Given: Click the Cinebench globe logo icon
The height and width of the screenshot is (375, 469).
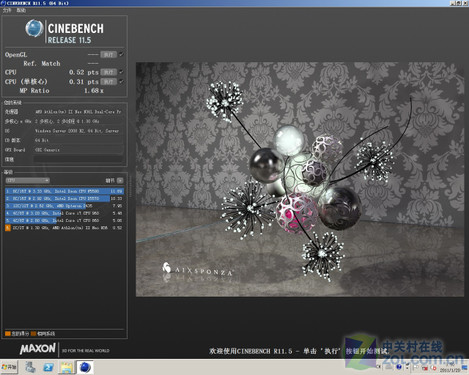Looking at the screenshot, I should click(34, 28).
